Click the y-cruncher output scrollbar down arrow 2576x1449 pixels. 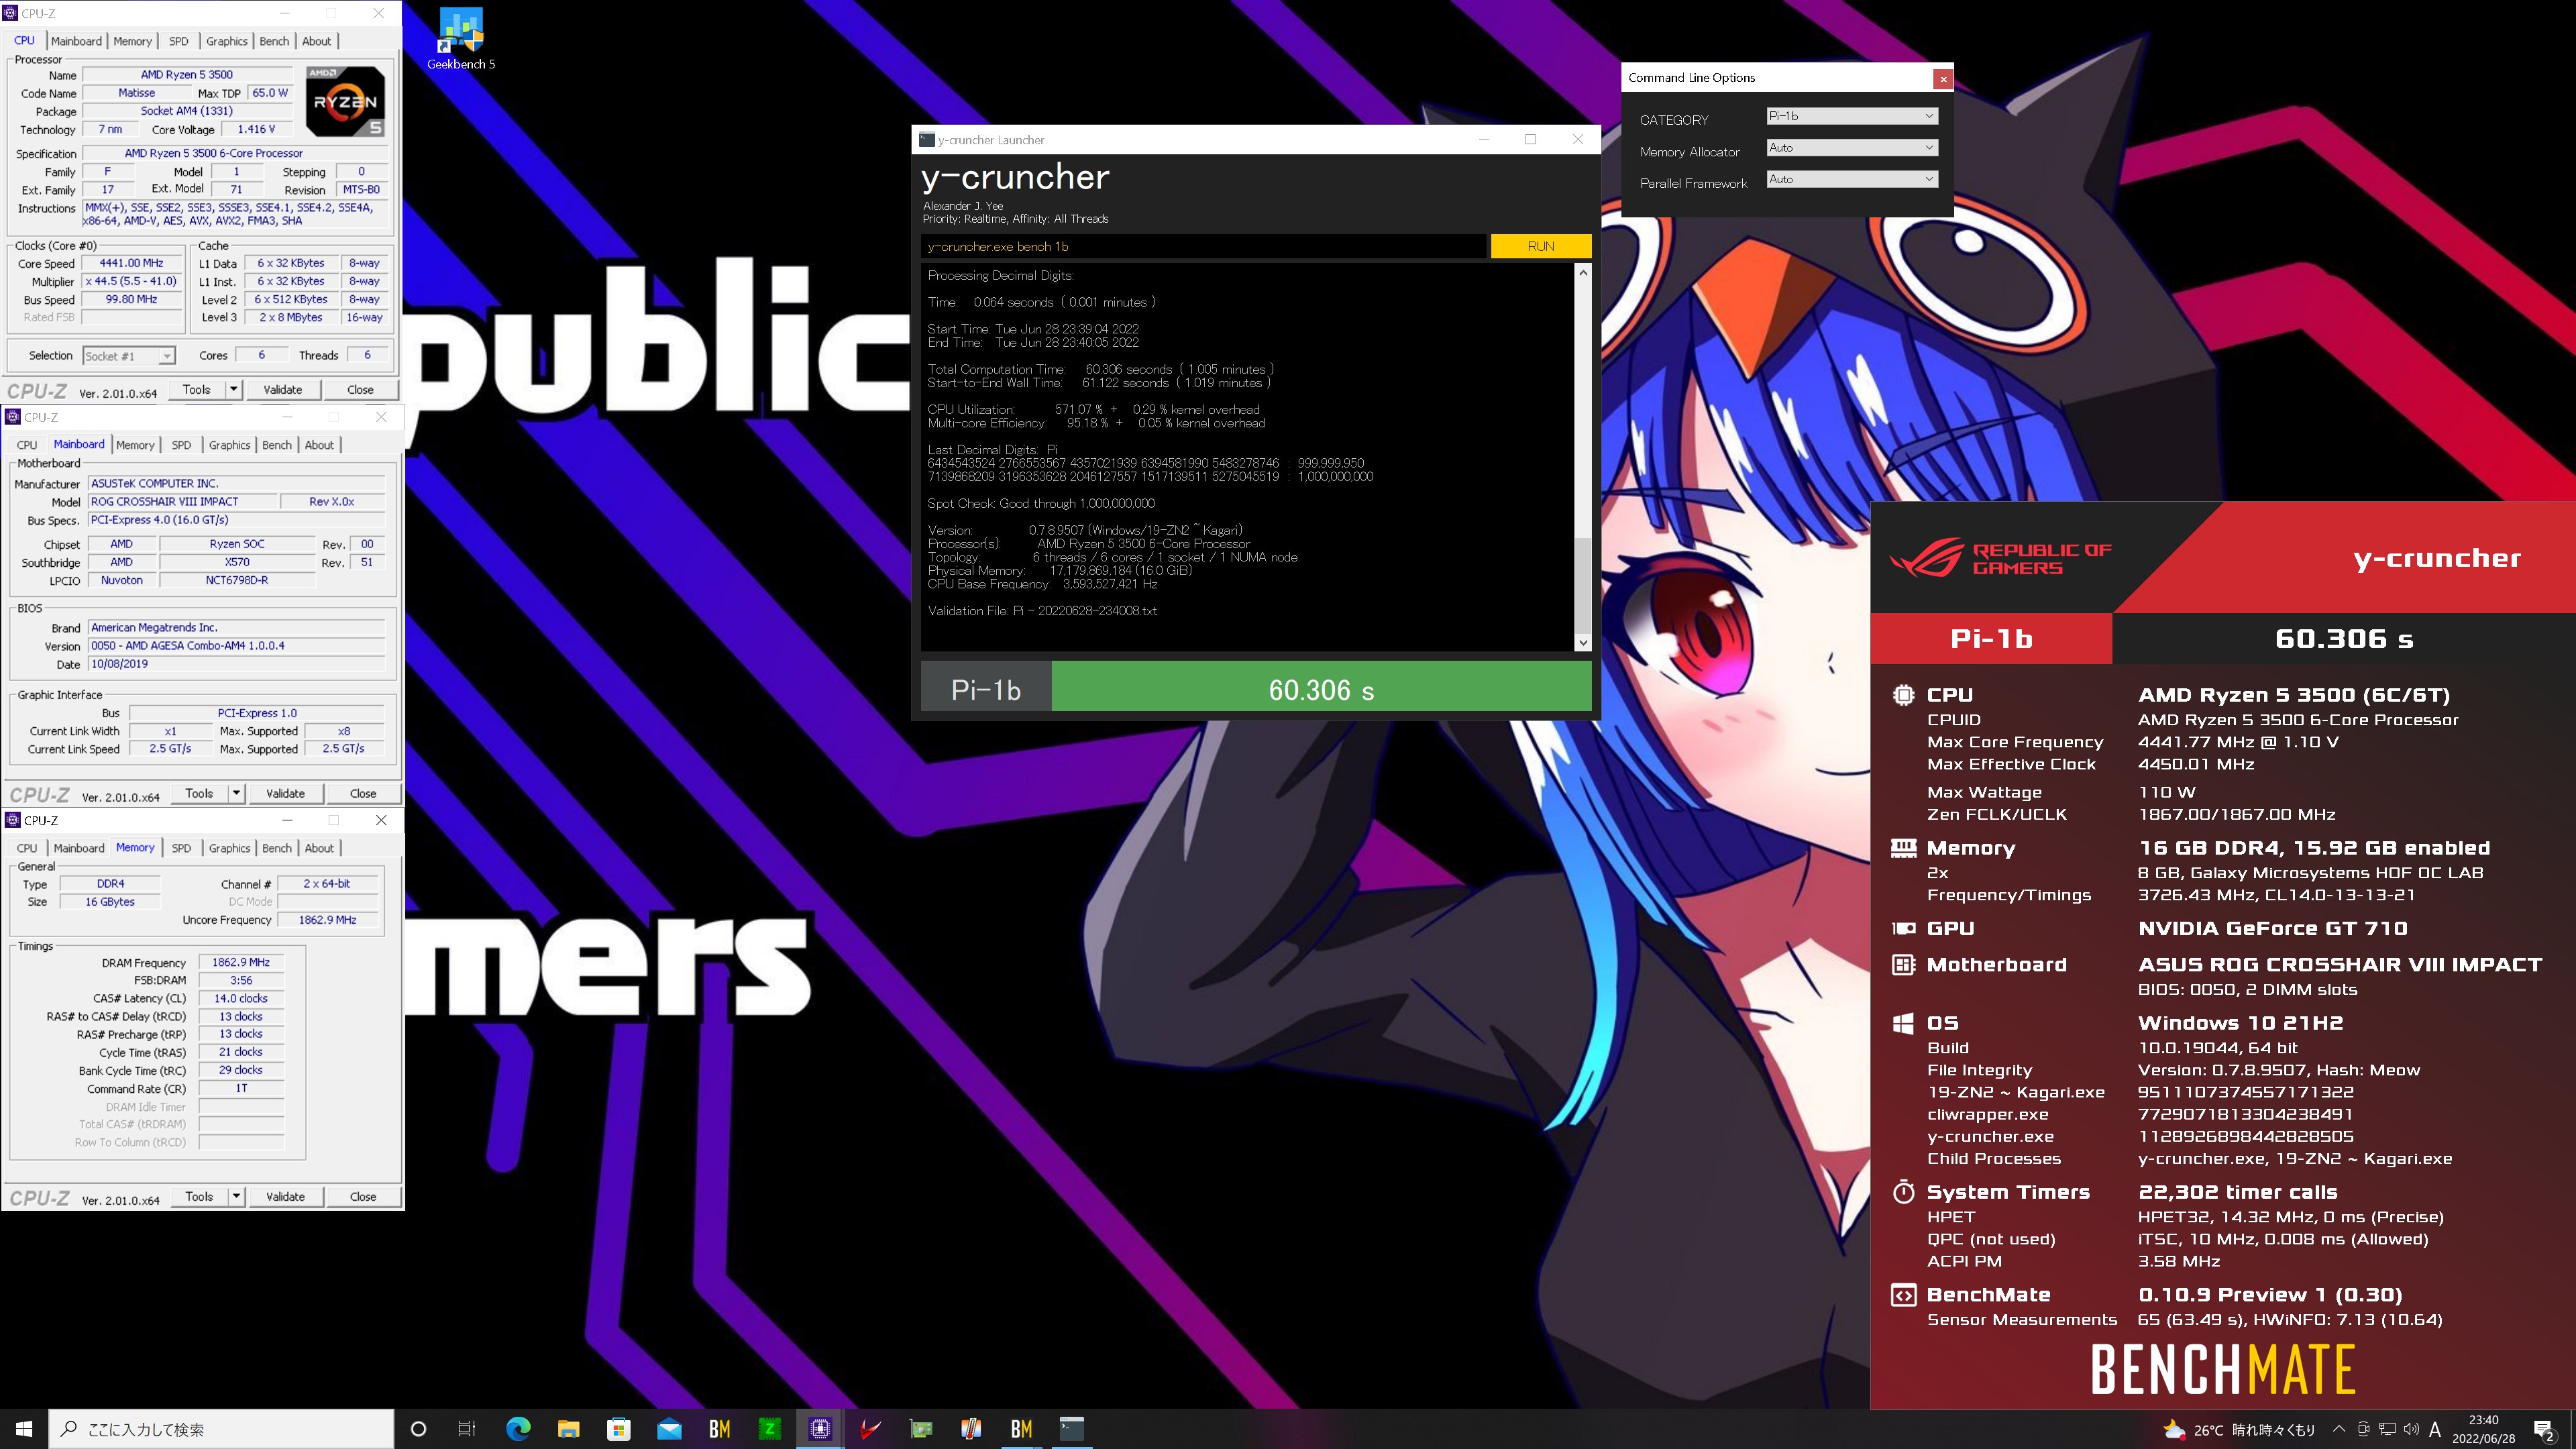tap(1582, 643)
